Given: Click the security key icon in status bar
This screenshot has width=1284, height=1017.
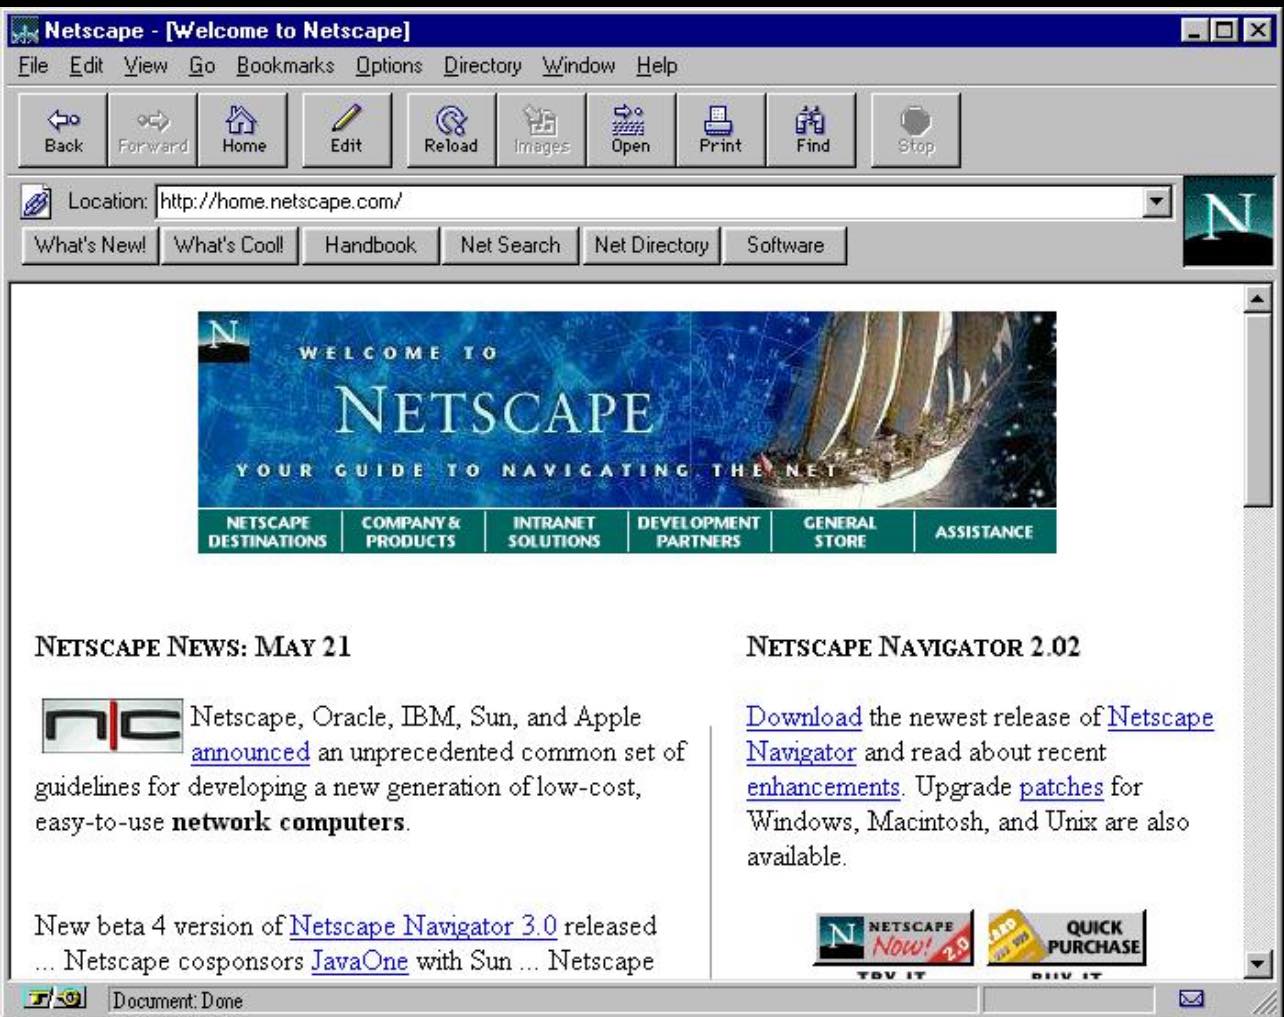Looking at the screenshot, I should tap(55, 999).
